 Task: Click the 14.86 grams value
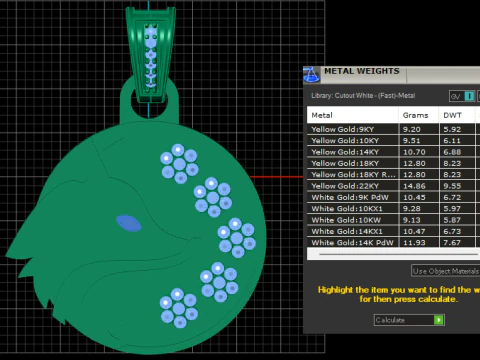coord(414,186)
